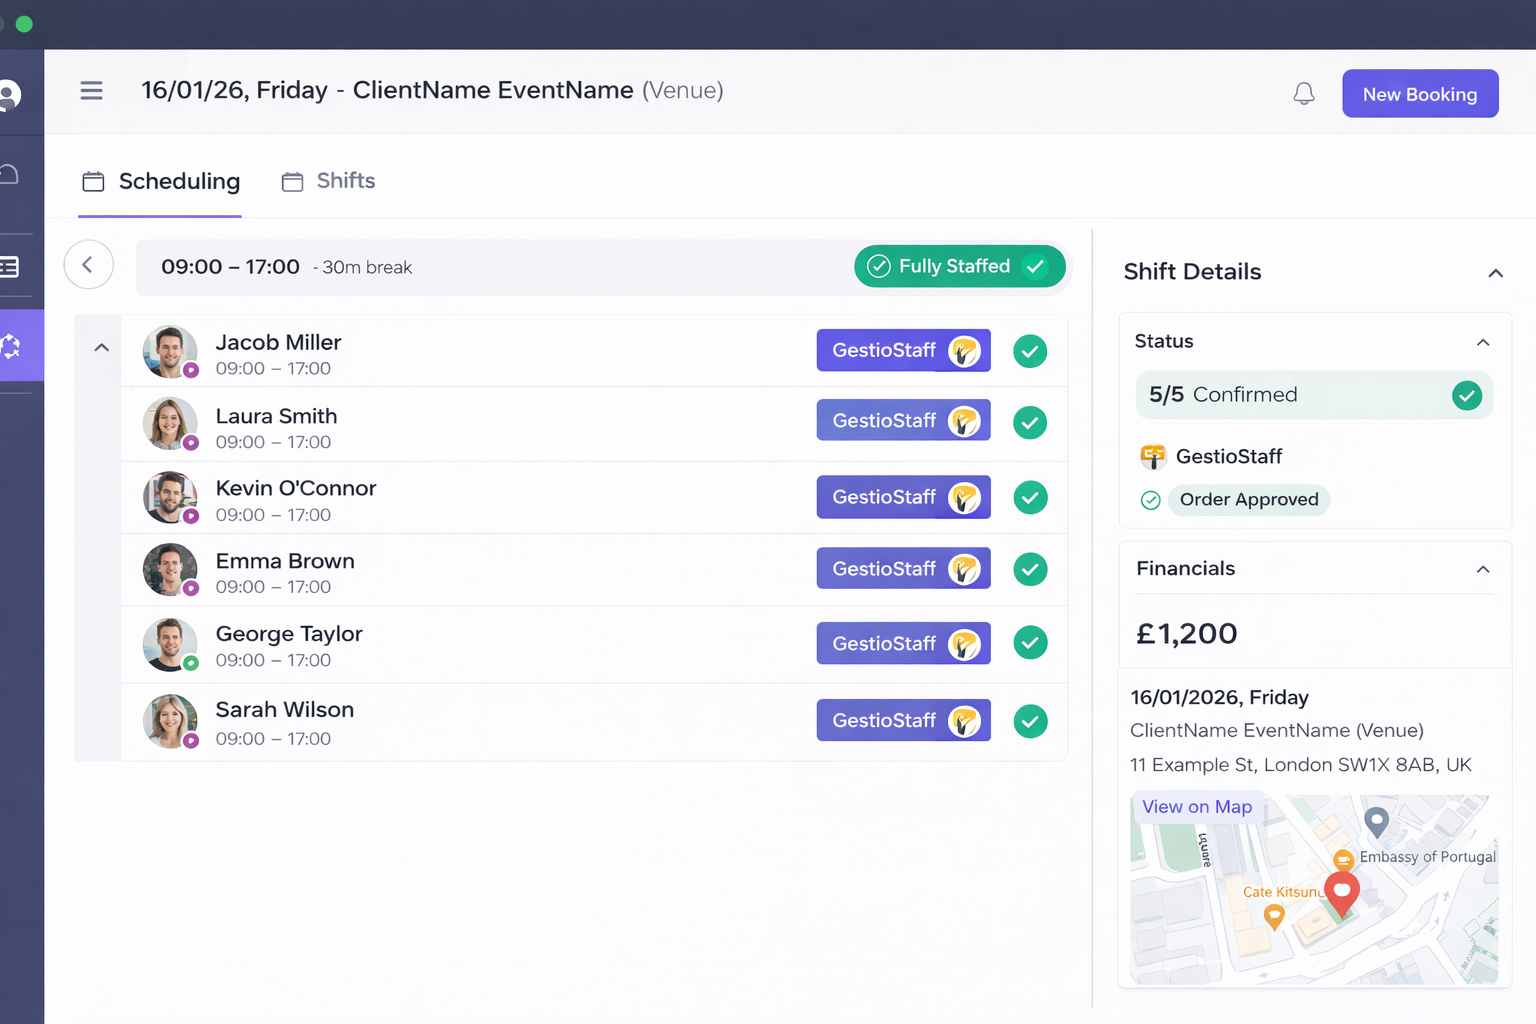1536x1024 pixels.
Task: Collapse the Shift Details panel
Action: [x=1495, y=272]
